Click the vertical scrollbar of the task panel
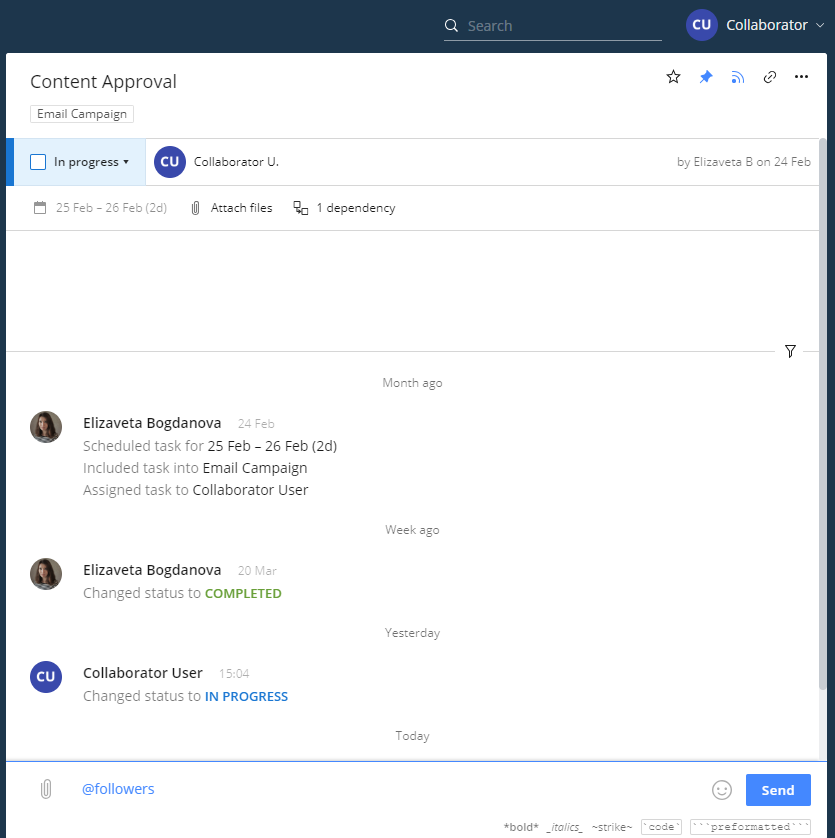This screenshot has width=835, height=838. (823, 414)
